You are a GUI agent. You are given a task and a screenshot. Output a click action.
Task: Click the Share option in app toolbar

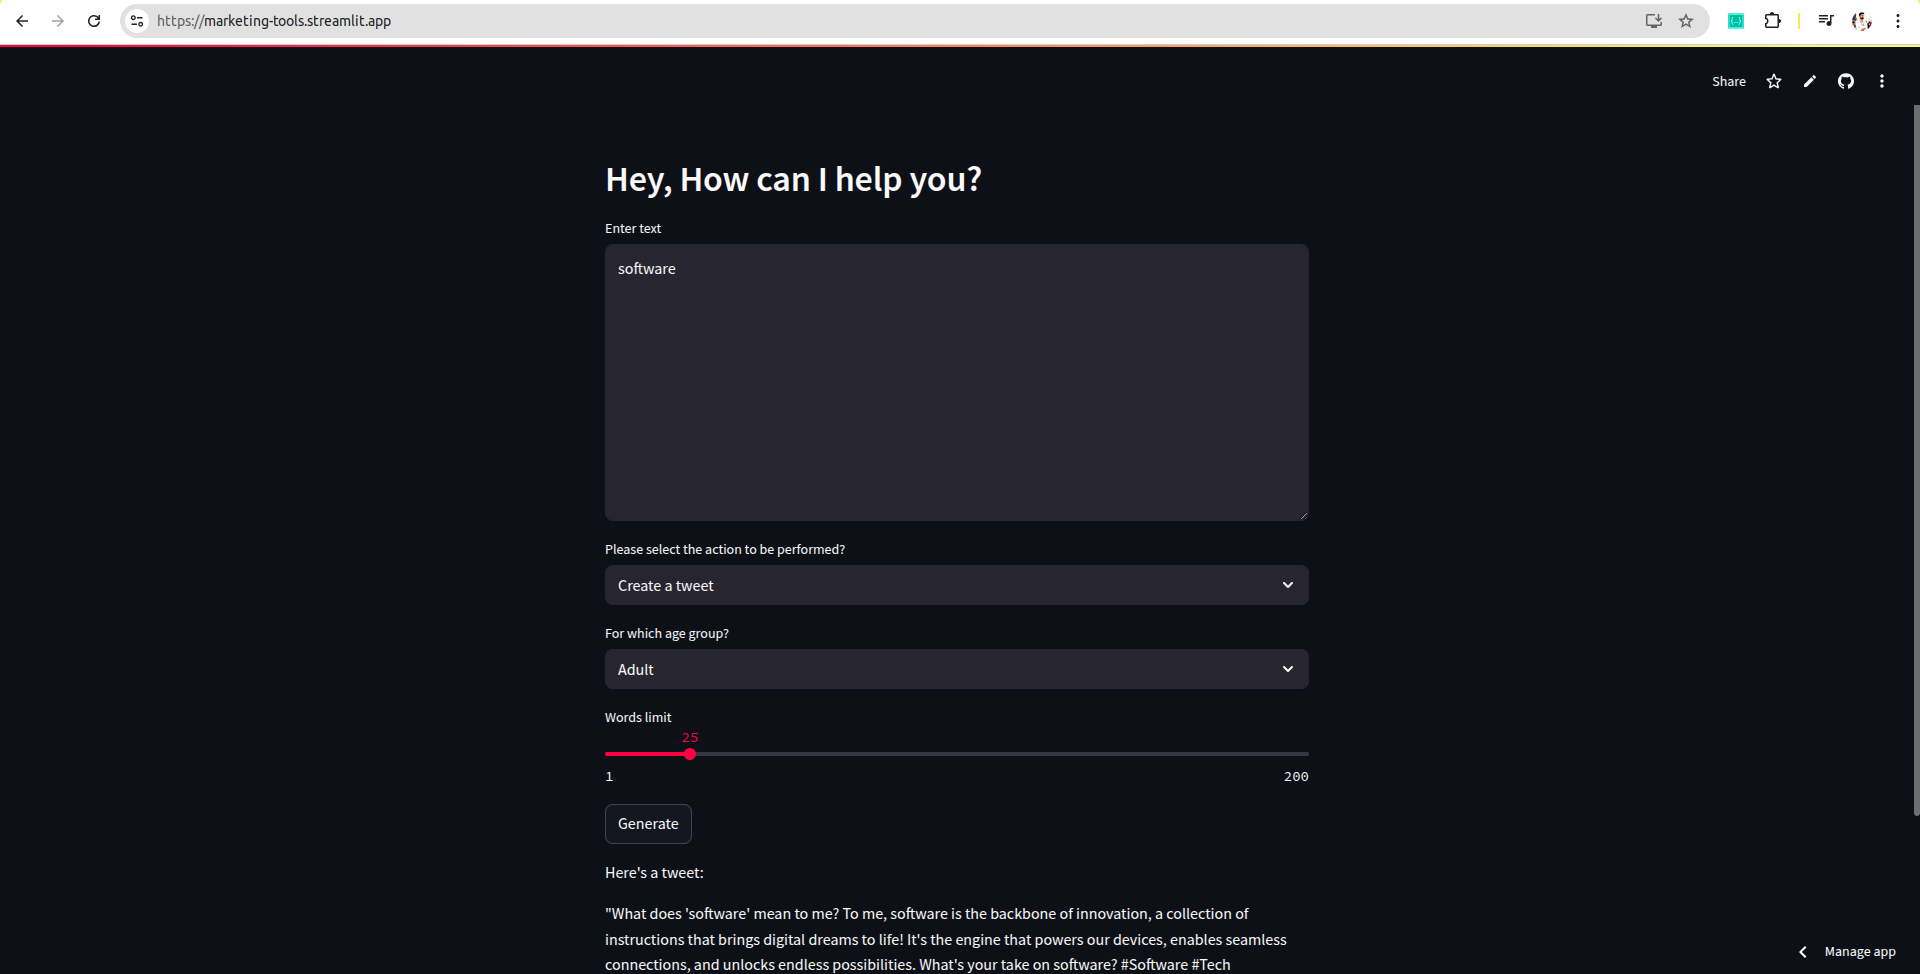coord(1728,82)
